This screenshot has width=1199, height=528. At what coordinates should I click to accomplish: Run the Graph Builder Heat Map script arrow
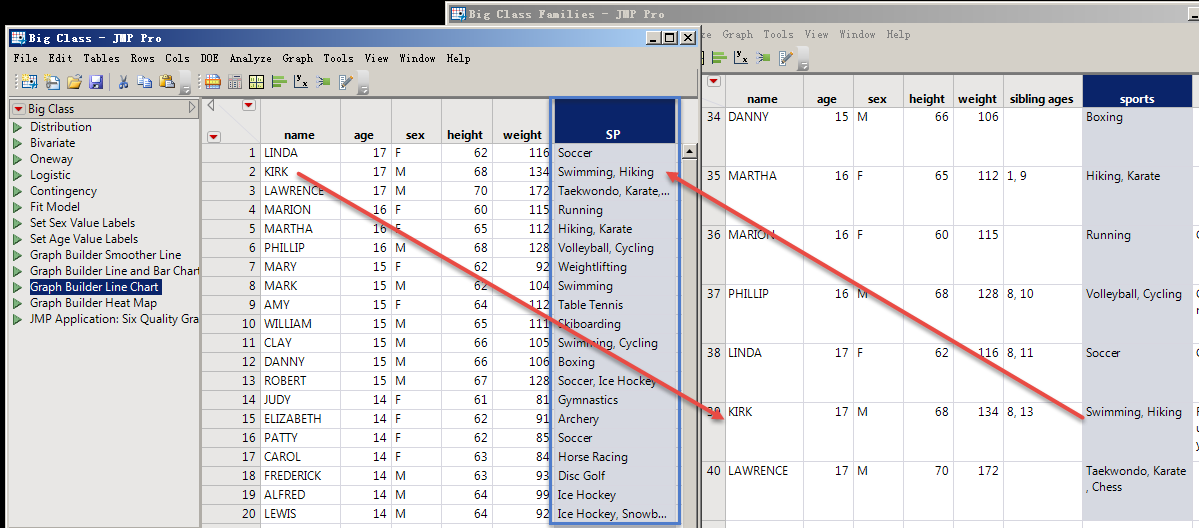coord(17,303)
